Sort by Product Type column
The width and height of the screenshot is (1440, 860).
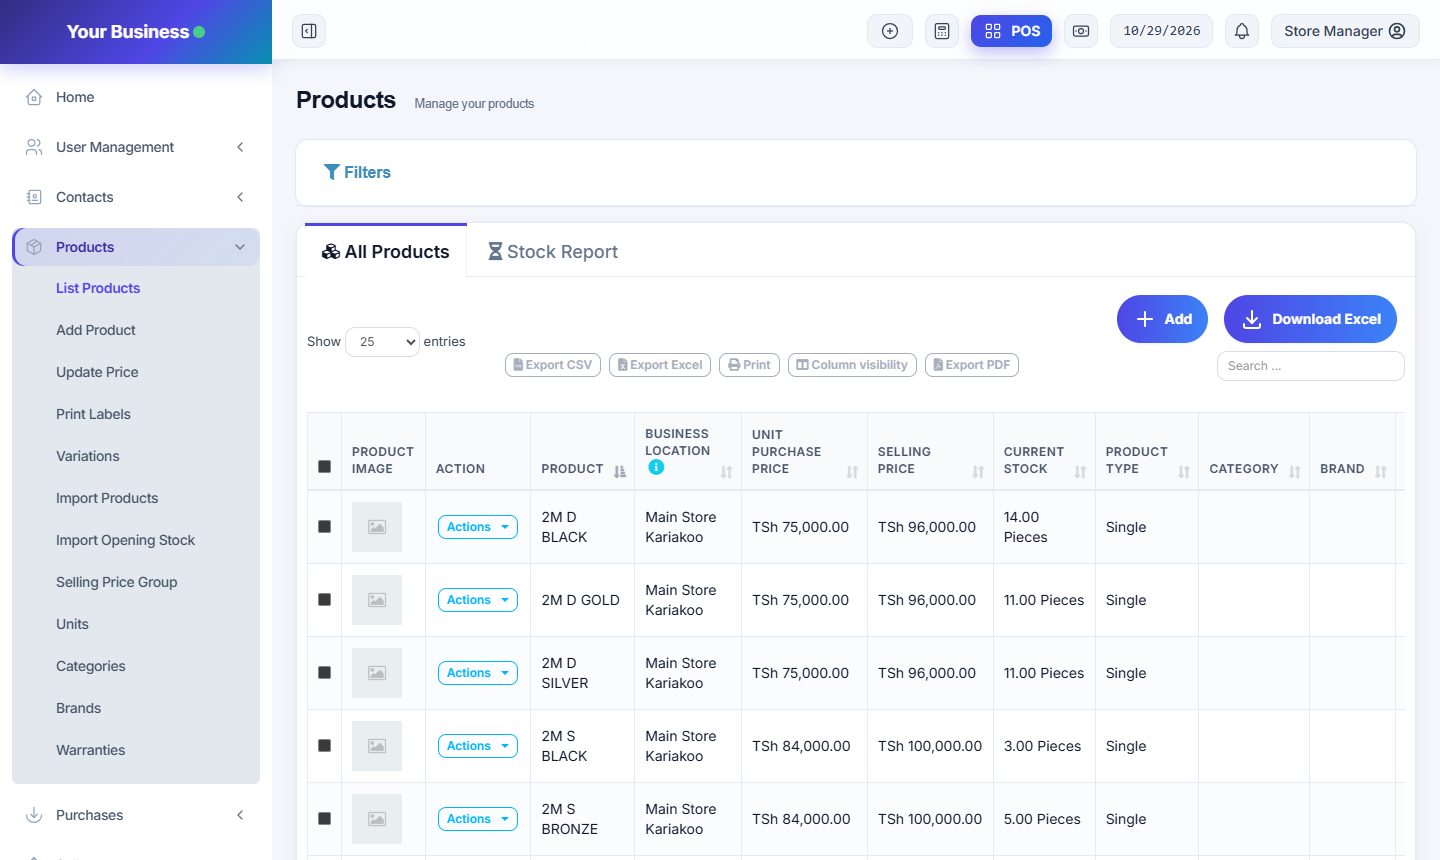[x=1184, y=471]
